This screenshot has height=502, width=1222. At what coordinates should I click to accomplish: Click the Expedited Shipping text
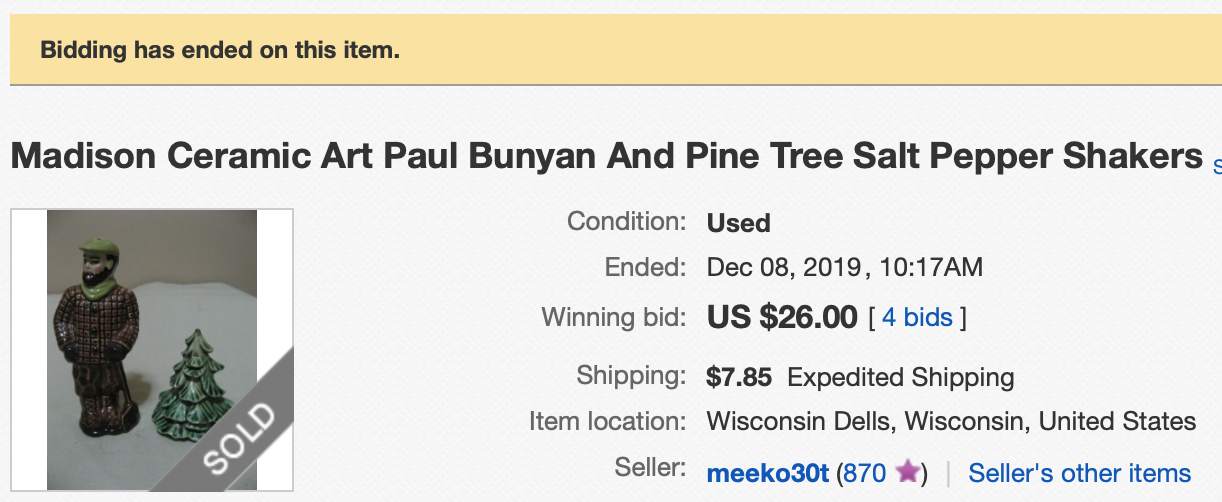(900, 377)
